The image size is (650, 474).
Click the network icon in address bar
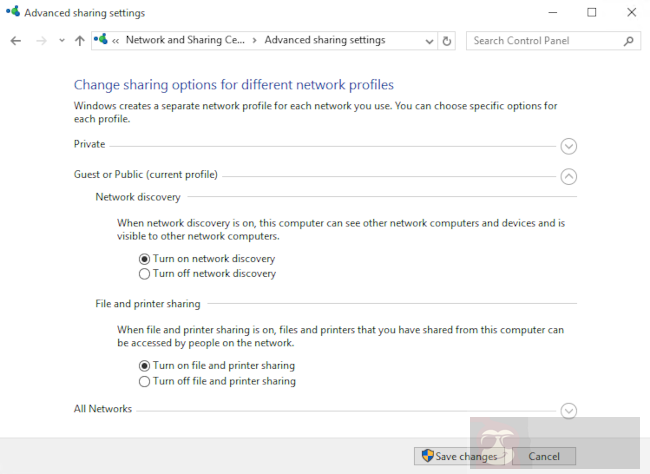click(100, 41)
